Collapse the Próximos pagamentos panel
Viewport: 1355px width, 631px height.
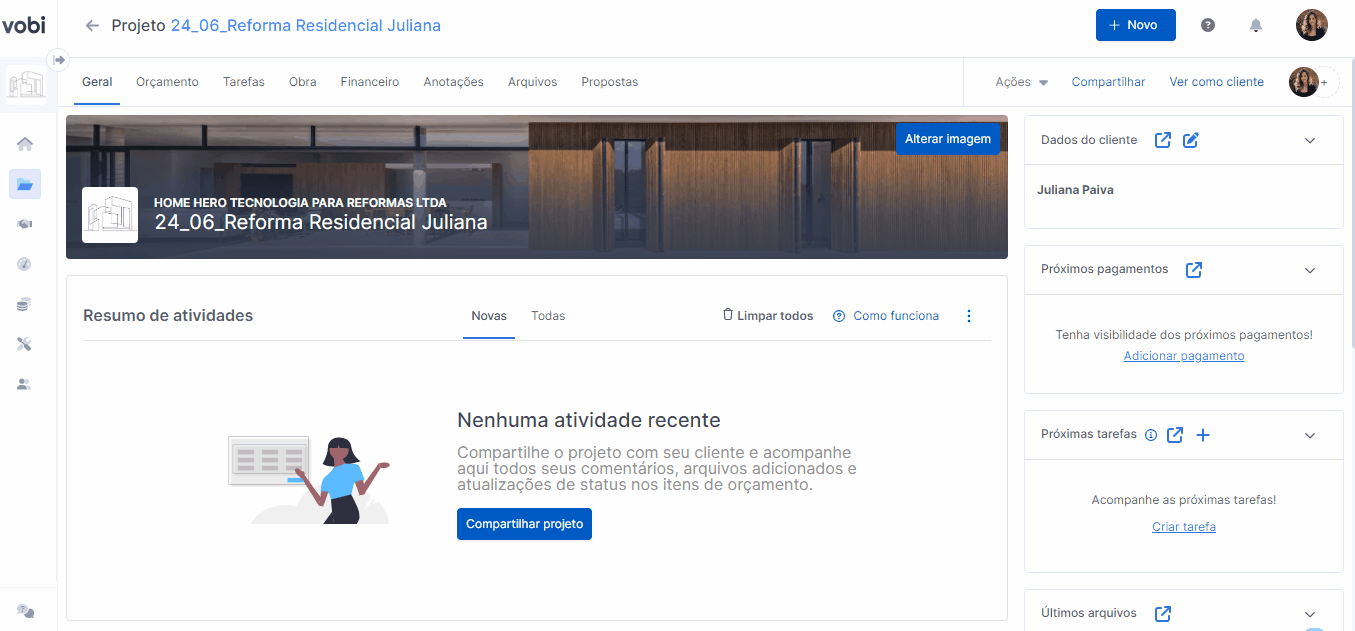pyautogui.click(x=1310, y=270)
